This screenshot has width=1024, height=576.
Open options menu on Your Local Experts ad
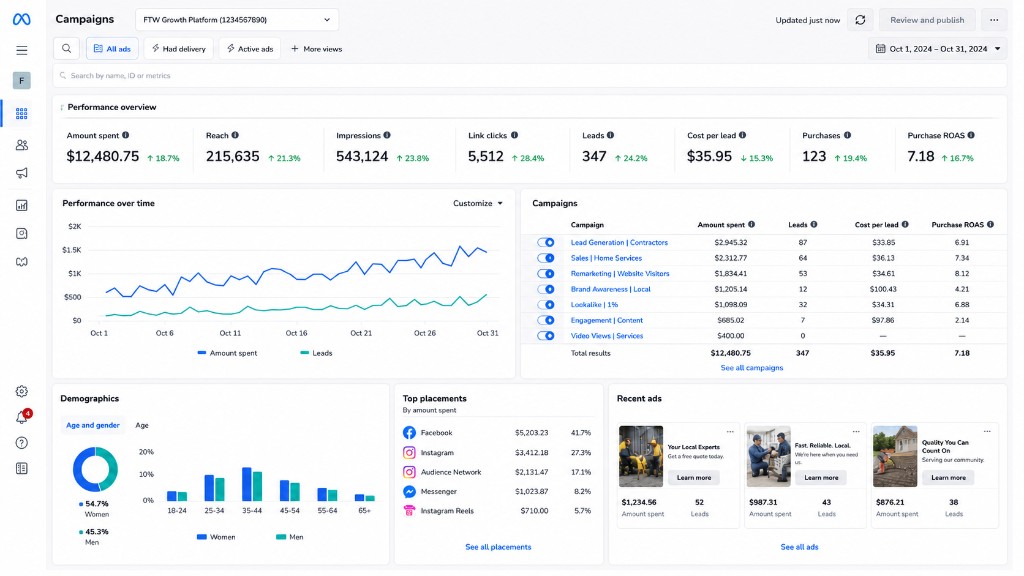click(730, 432)
